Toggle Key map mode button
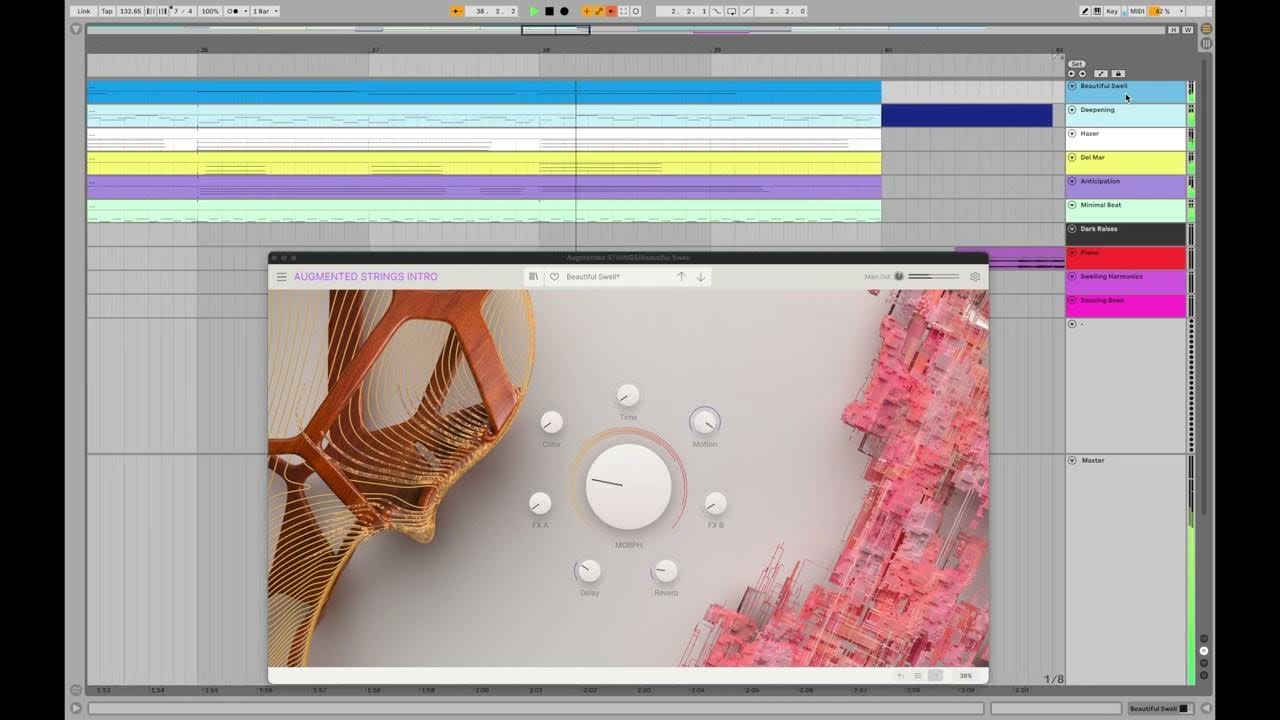 coord(1112,11)
